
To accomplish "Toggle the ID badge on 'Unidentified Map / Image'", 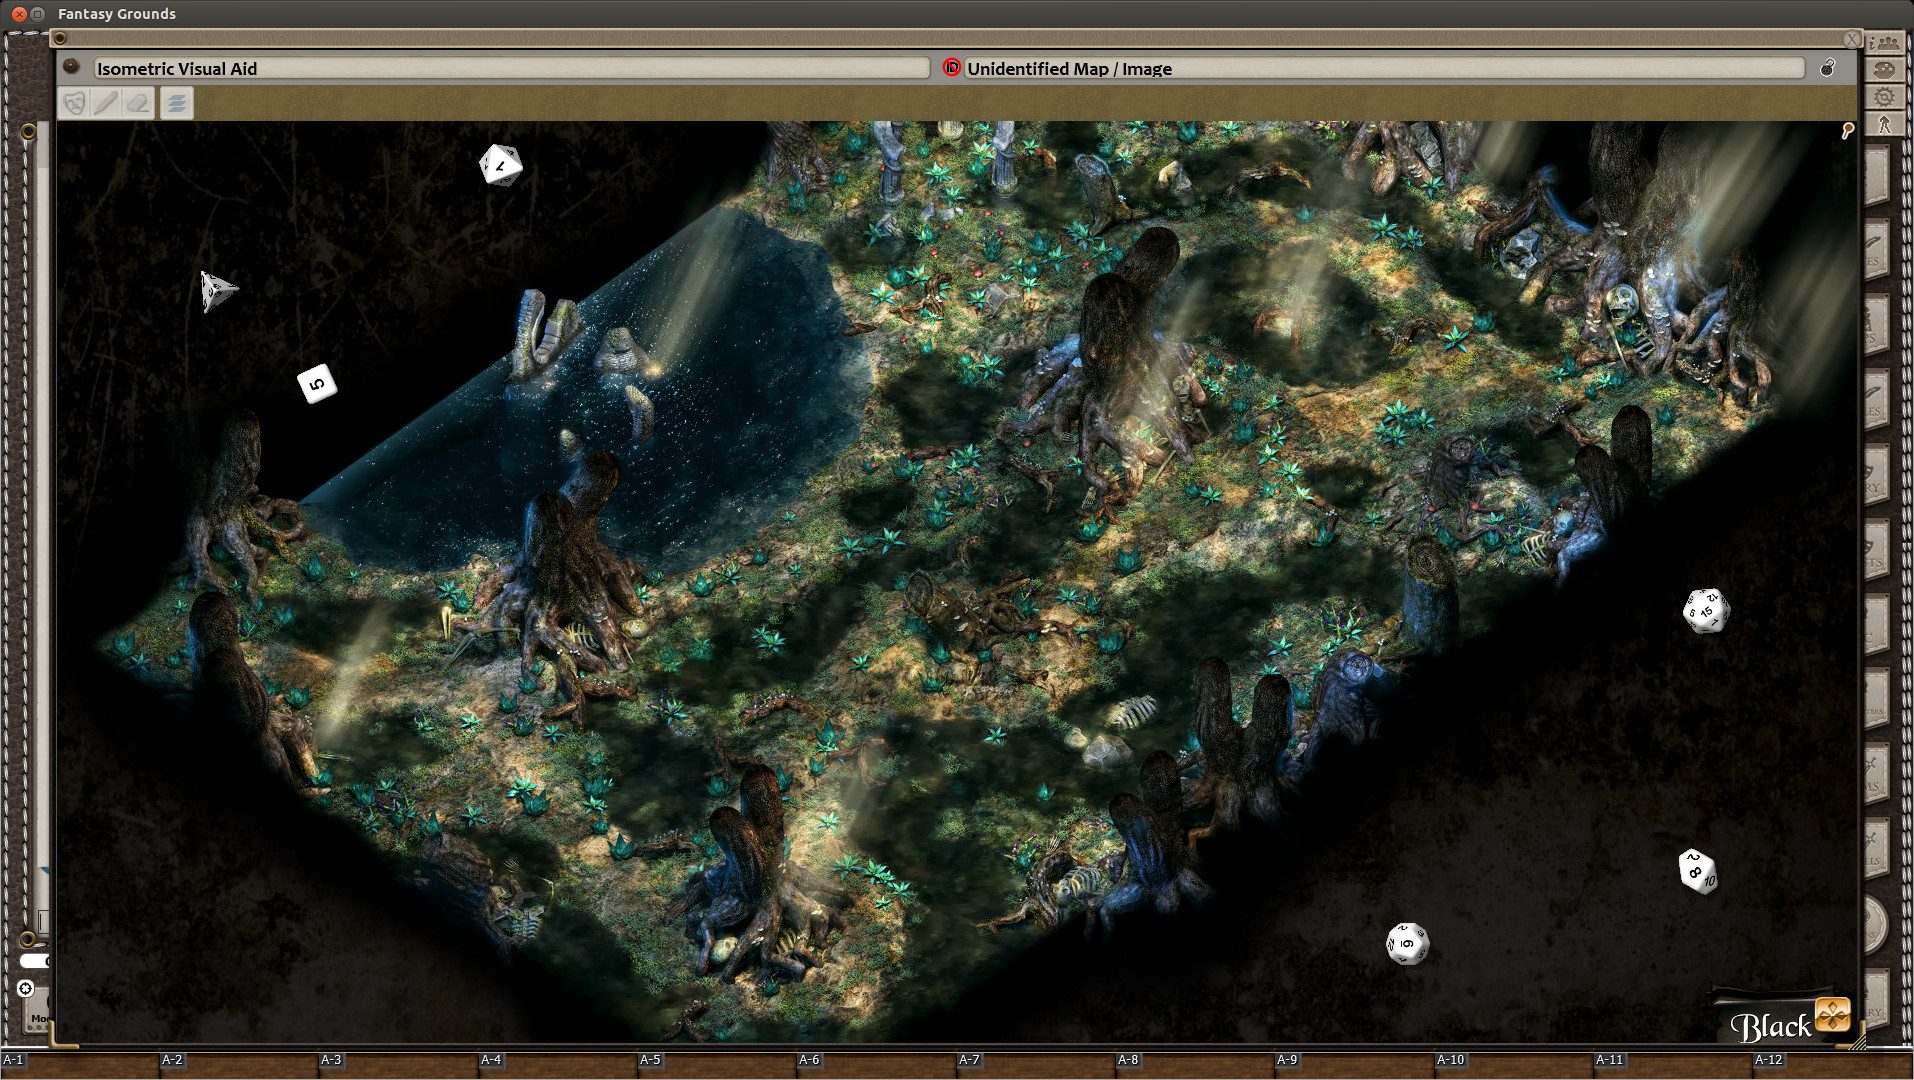I will 951,68.
